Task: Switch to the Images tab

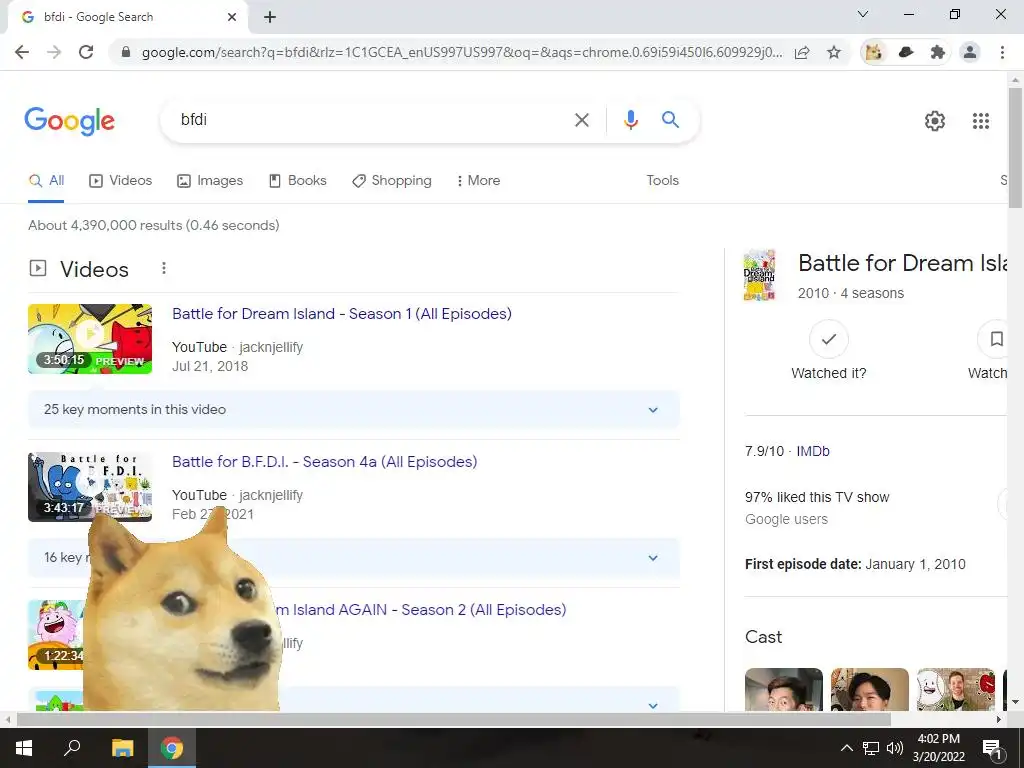Action: coord(210,180)
